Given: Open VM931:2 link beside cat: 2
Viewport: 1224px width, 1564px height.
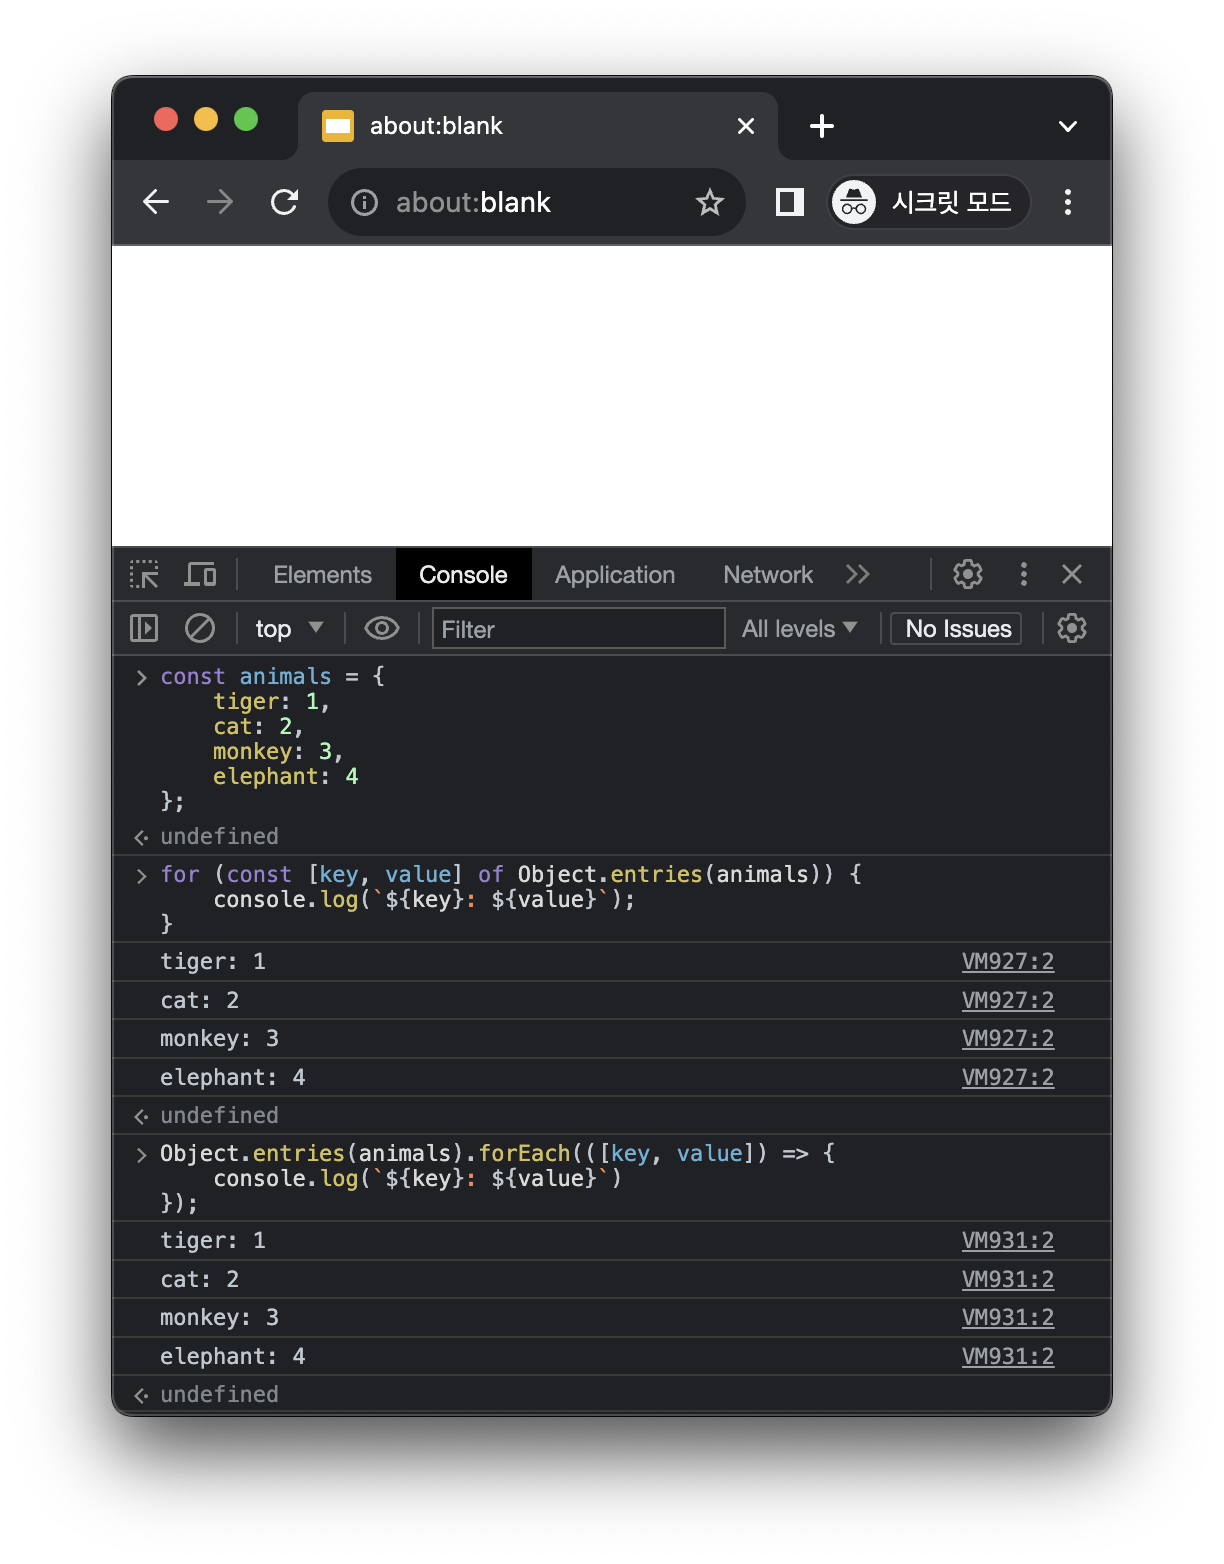Looking at the screenshot, I should coord(1007,1280).
